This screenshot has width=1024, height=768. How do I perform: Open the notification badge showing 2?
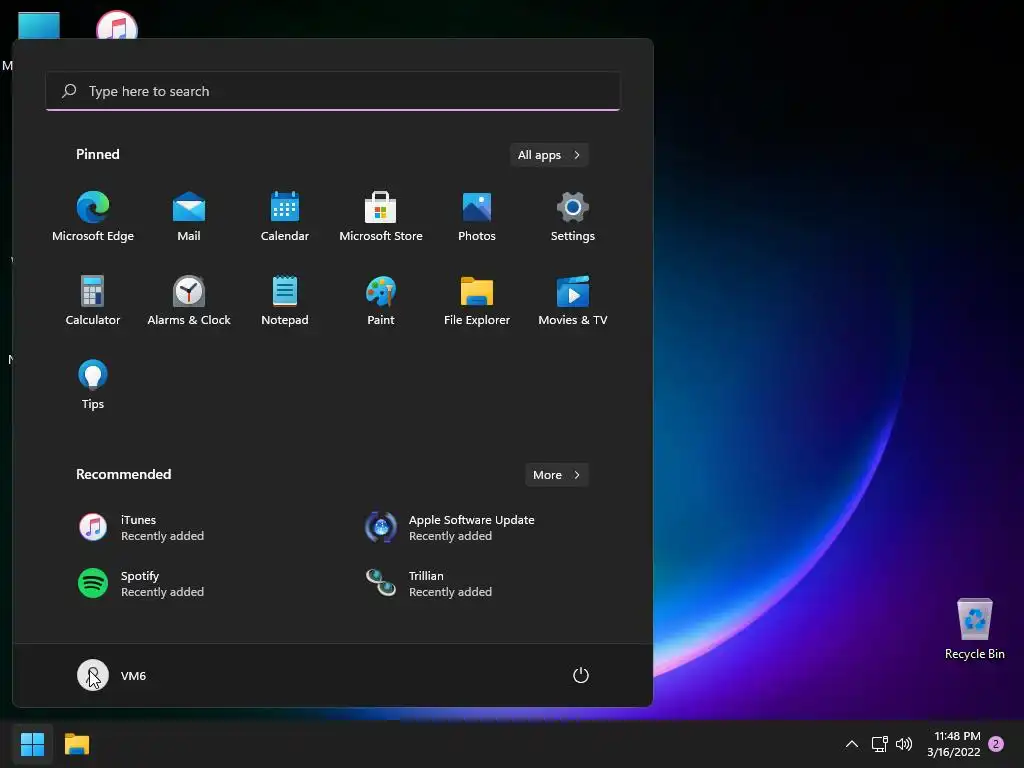pos(996,744)
